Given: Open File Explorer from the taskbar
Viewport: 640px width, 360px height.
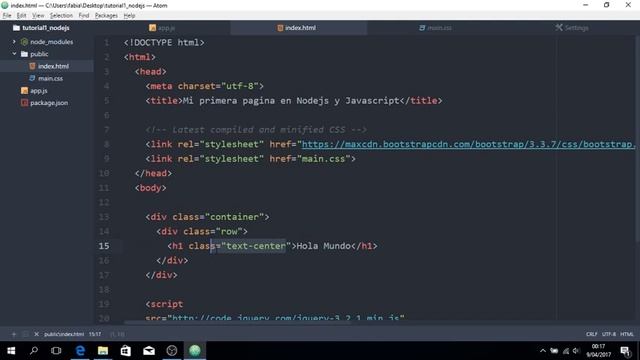Looking at the screenshot, I should pos(103,351).
